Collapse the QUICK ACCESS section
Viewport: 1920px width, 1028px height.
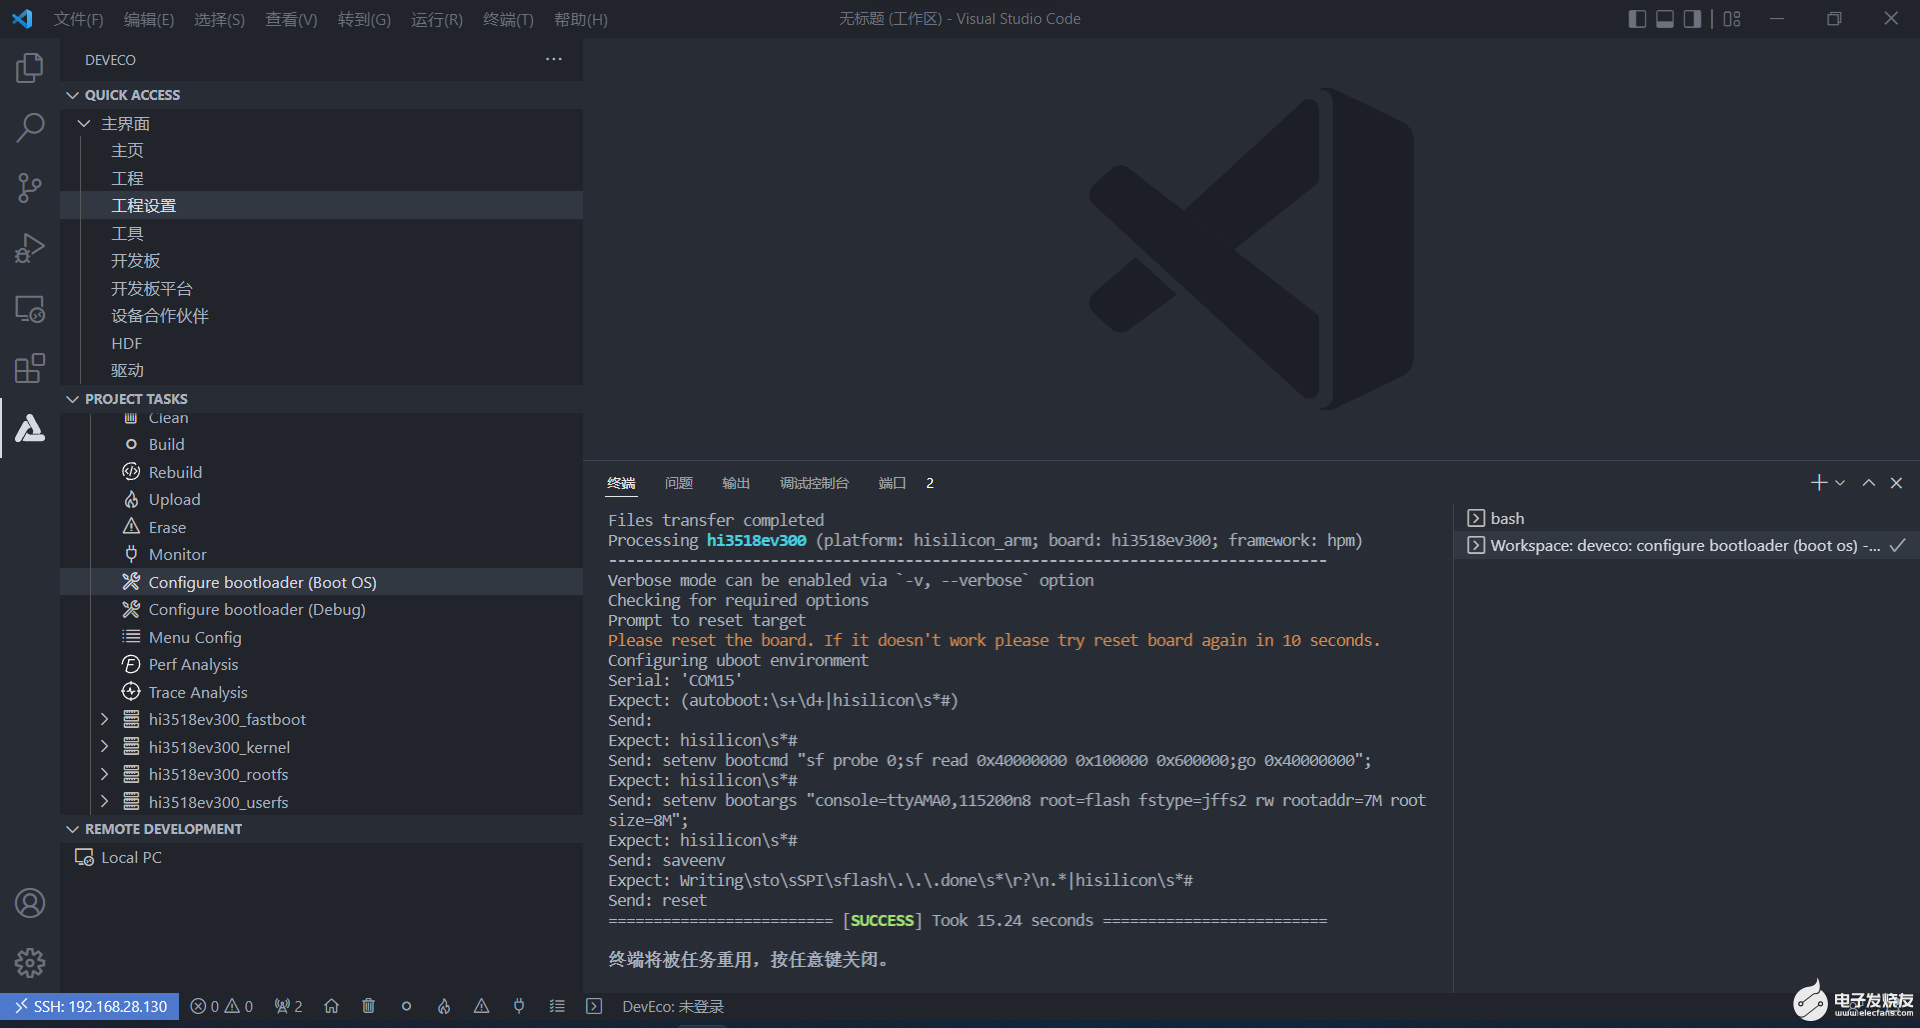pyautogui.click(x=72, y=95)
